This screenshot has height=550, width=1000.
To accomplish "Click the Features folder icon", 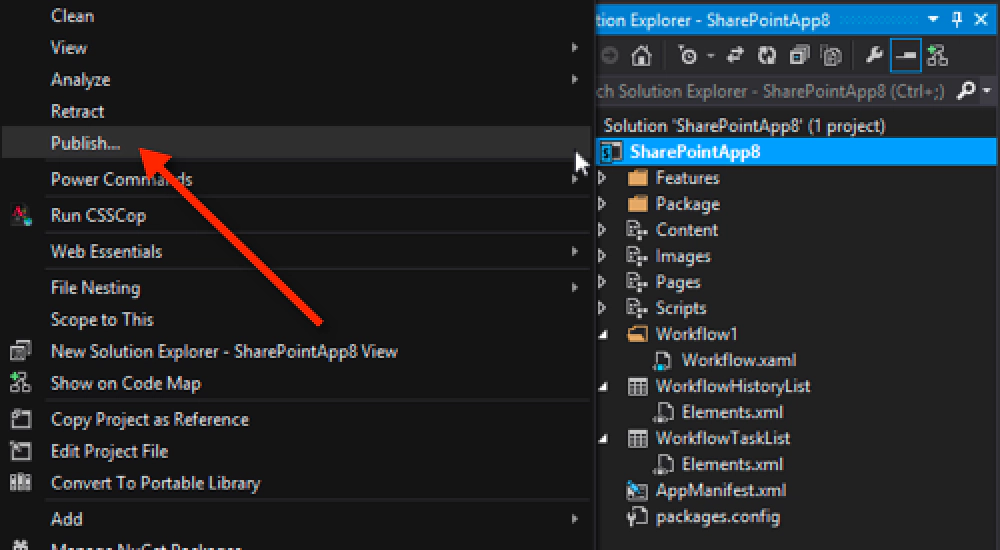I will [x=638, y=177].
